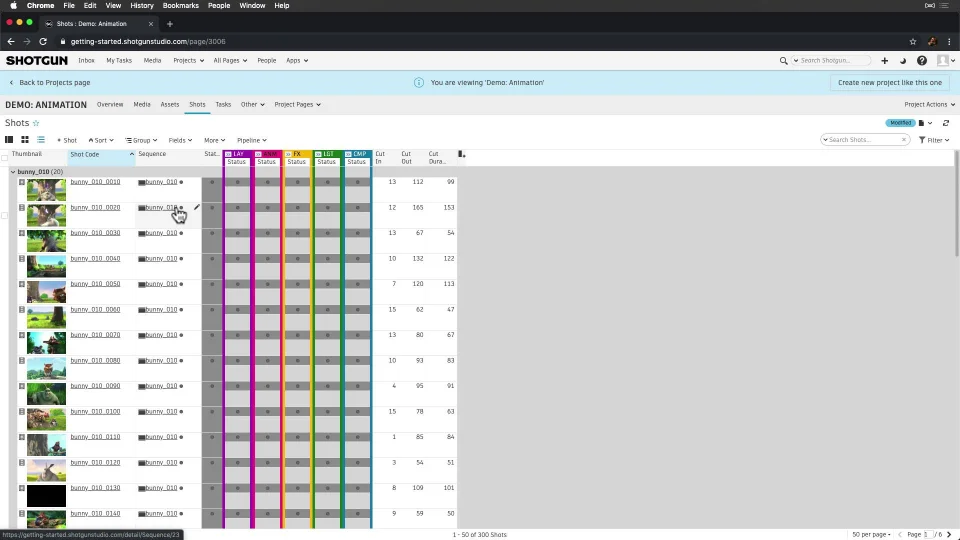Open the Tasks project tab
The height and width of the screenshot is (540, 960).
[x=223, y=105]
